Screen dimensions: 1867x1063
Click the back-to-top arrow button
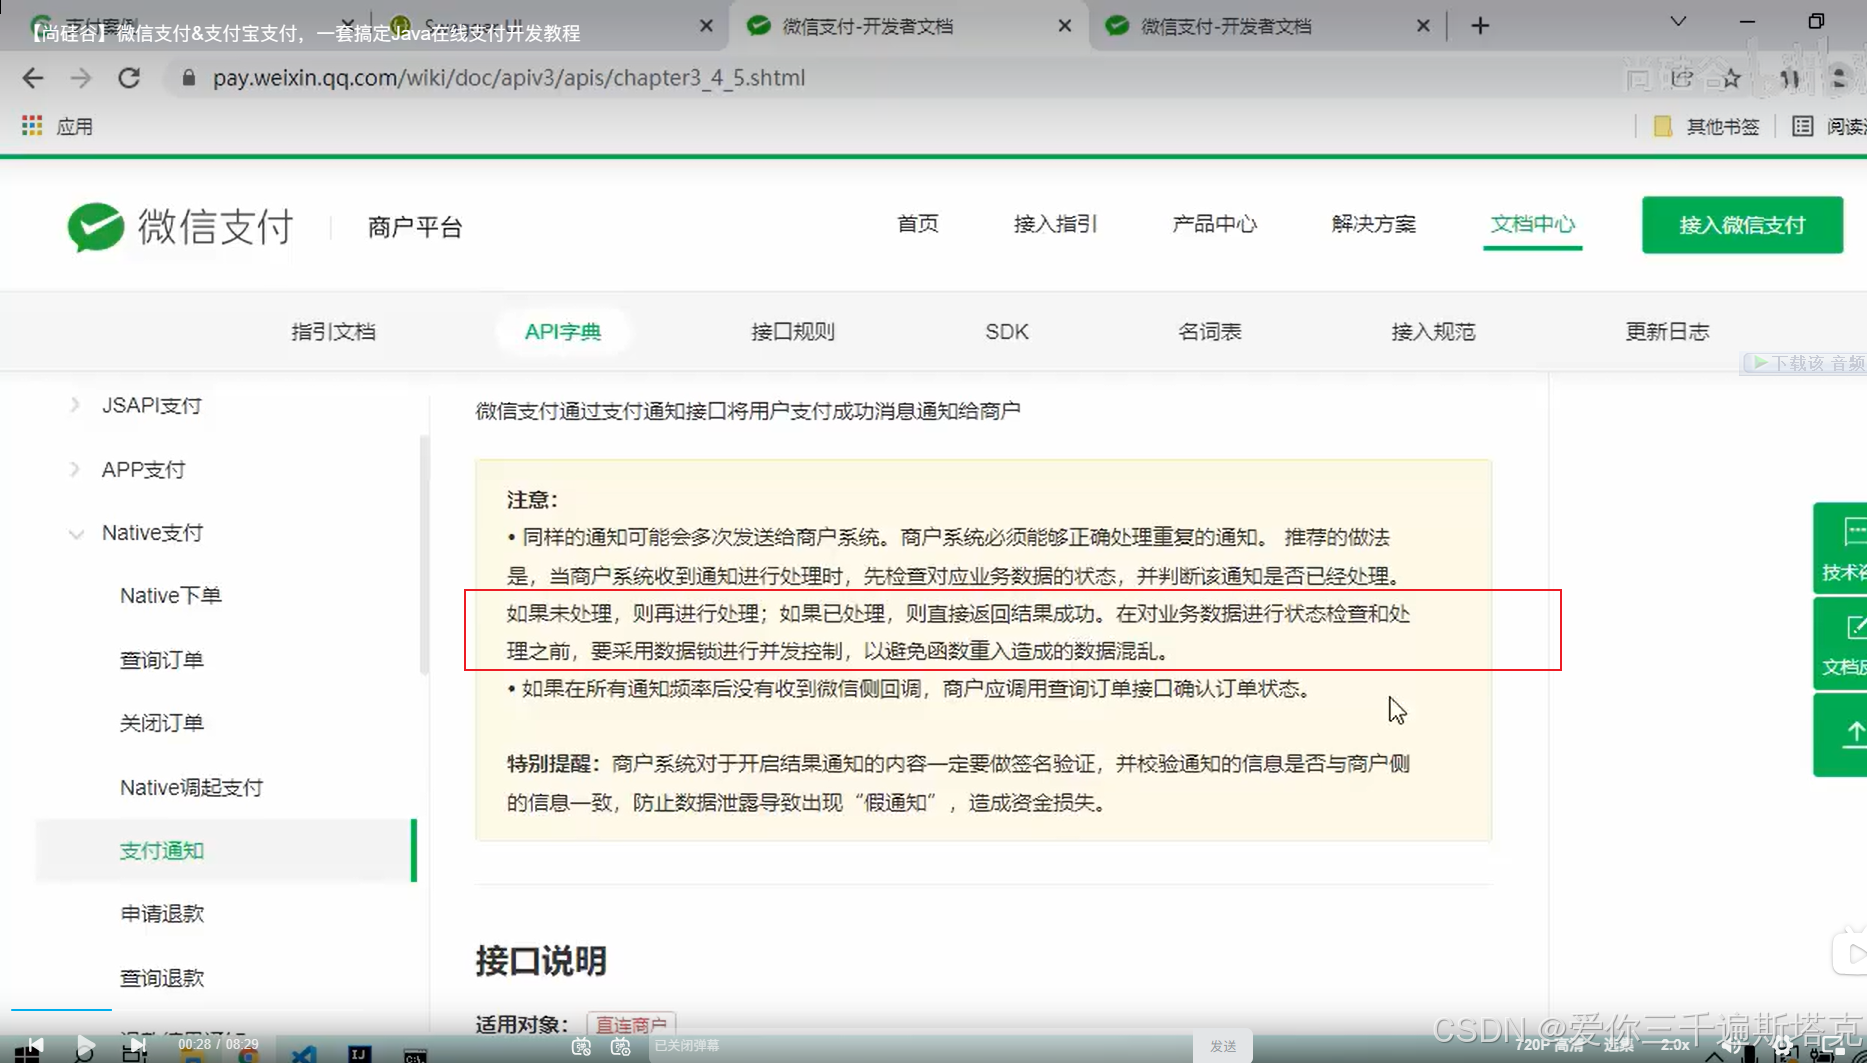pos(1840,734)
